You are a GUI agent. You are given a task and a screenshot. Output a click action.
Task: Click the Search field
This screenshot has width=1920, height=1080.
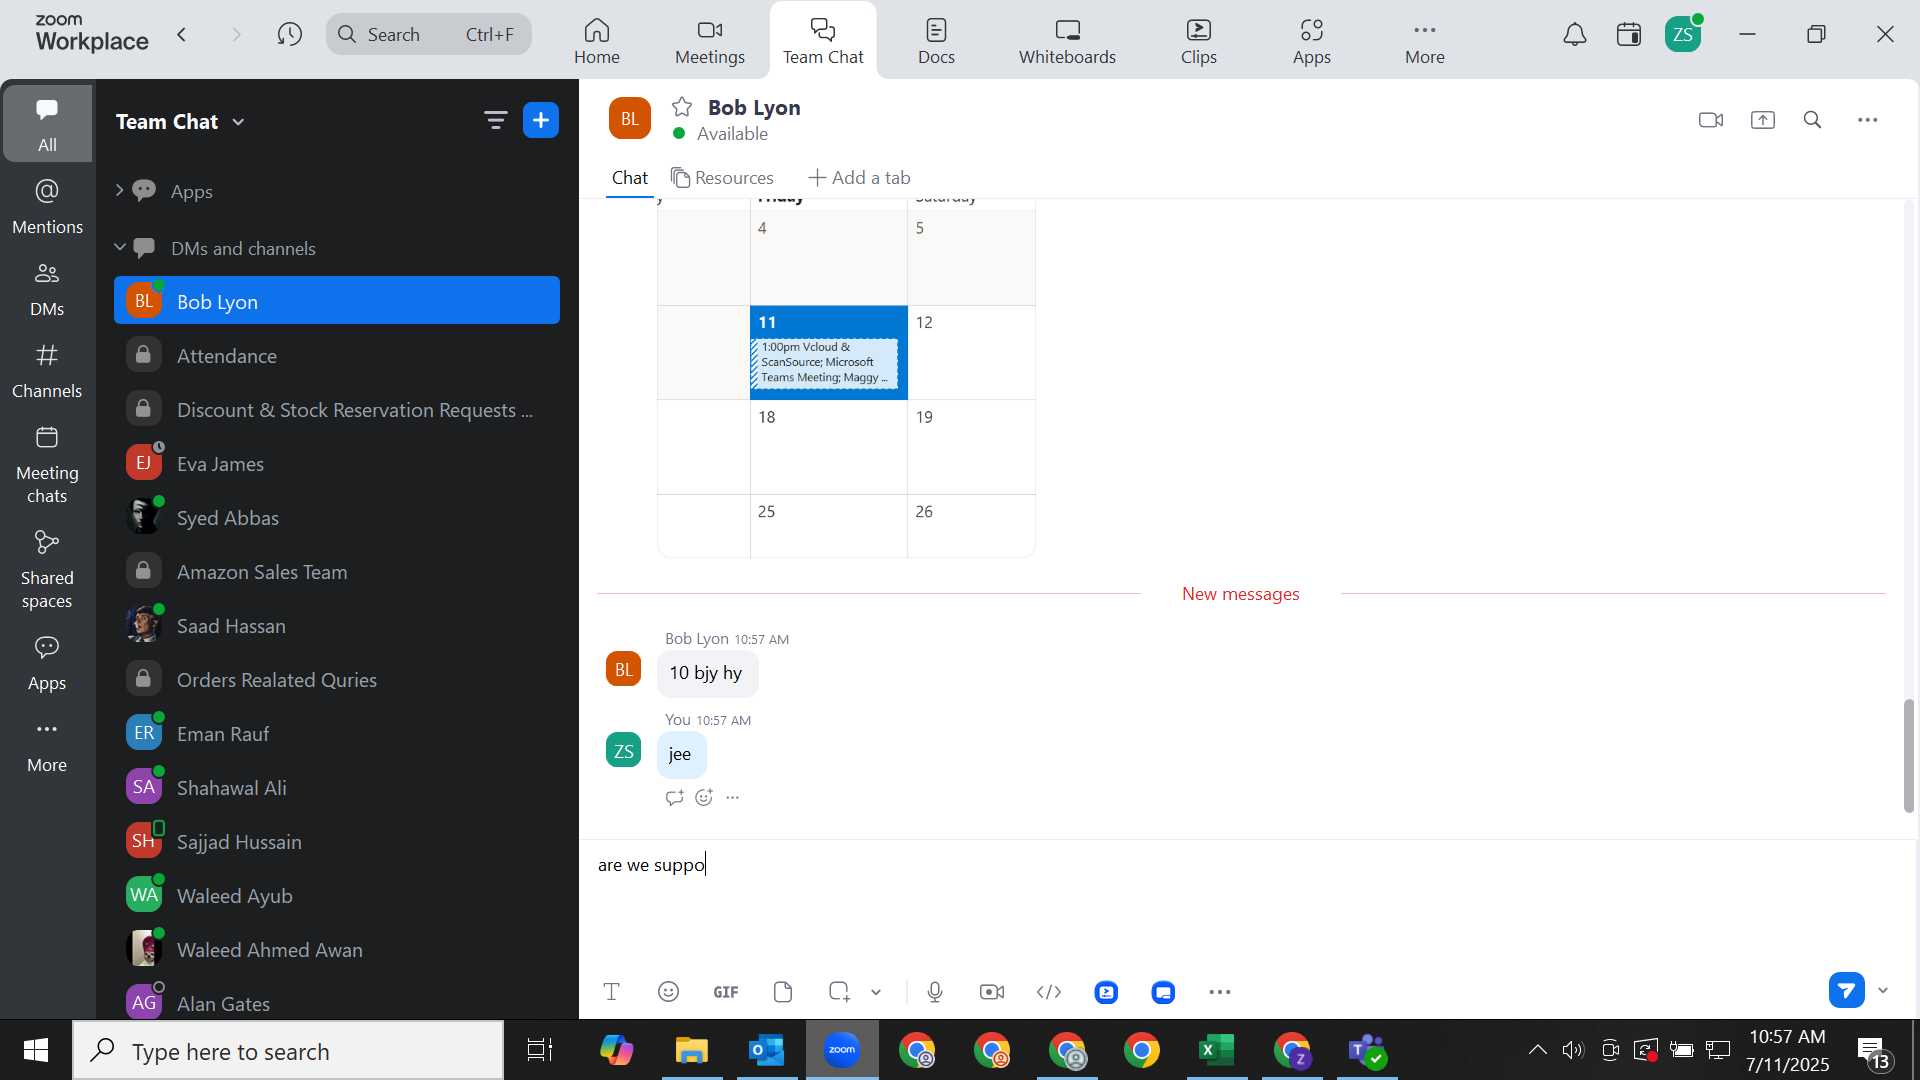pyautogui.click(x=429, y=35)
